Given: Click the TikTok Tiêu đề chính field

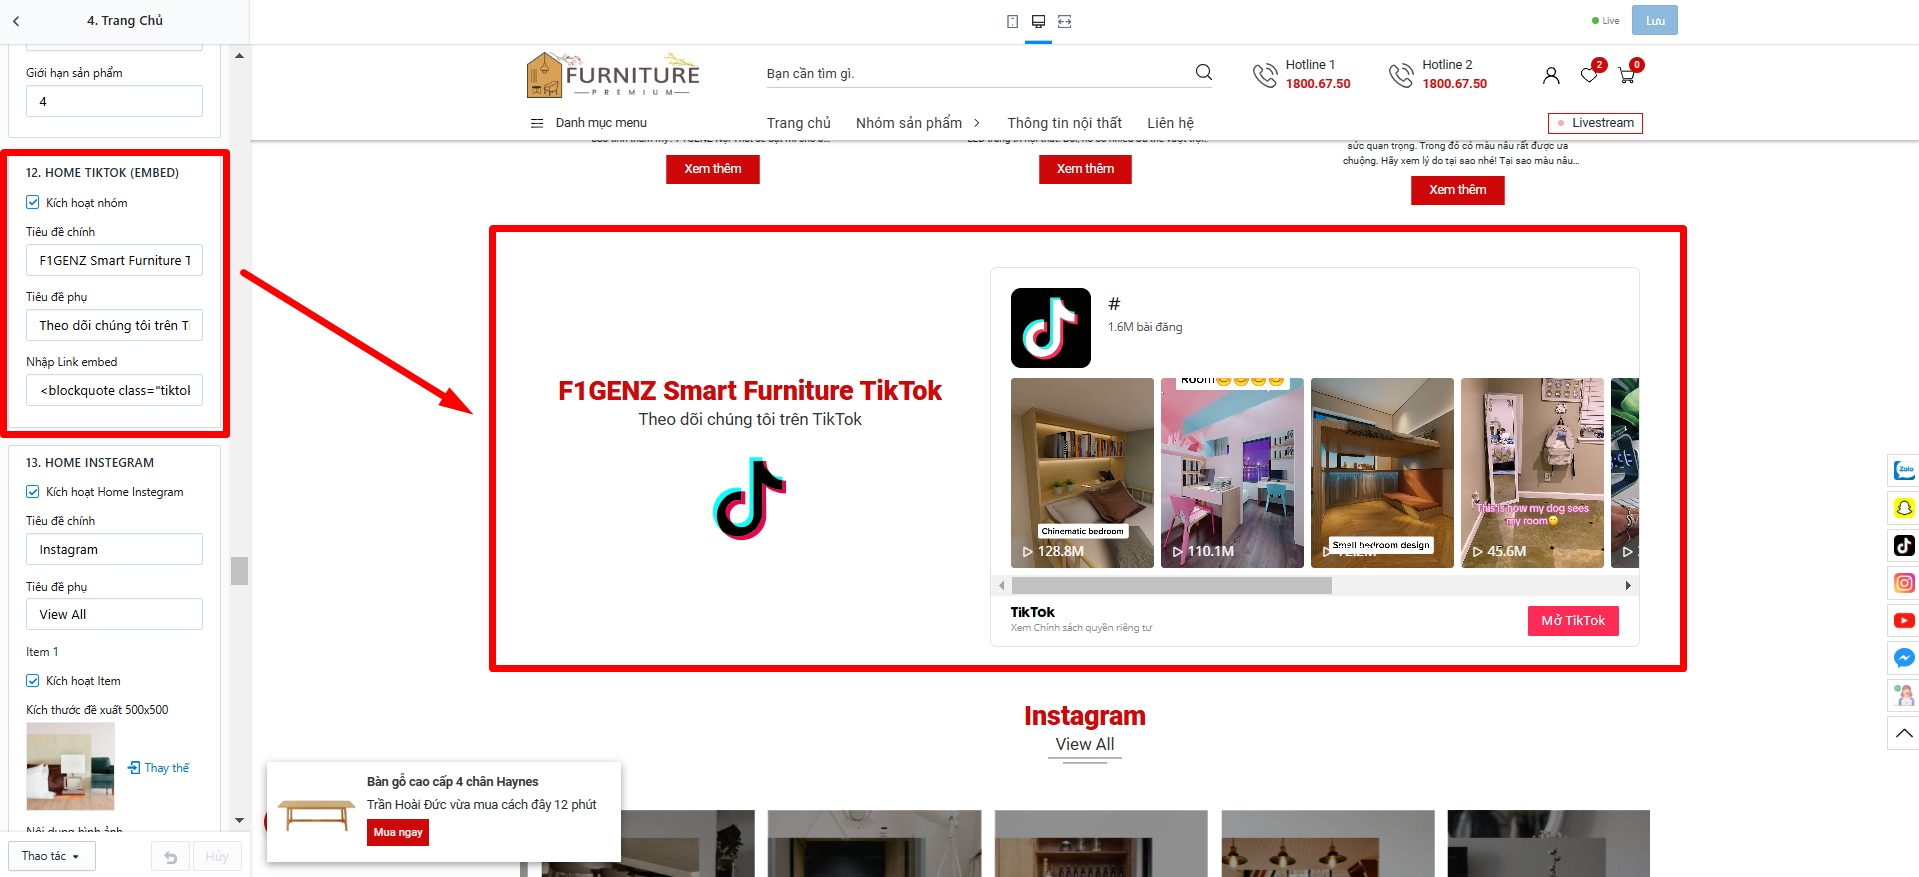Looking at the screenshot, I should 114,260.
